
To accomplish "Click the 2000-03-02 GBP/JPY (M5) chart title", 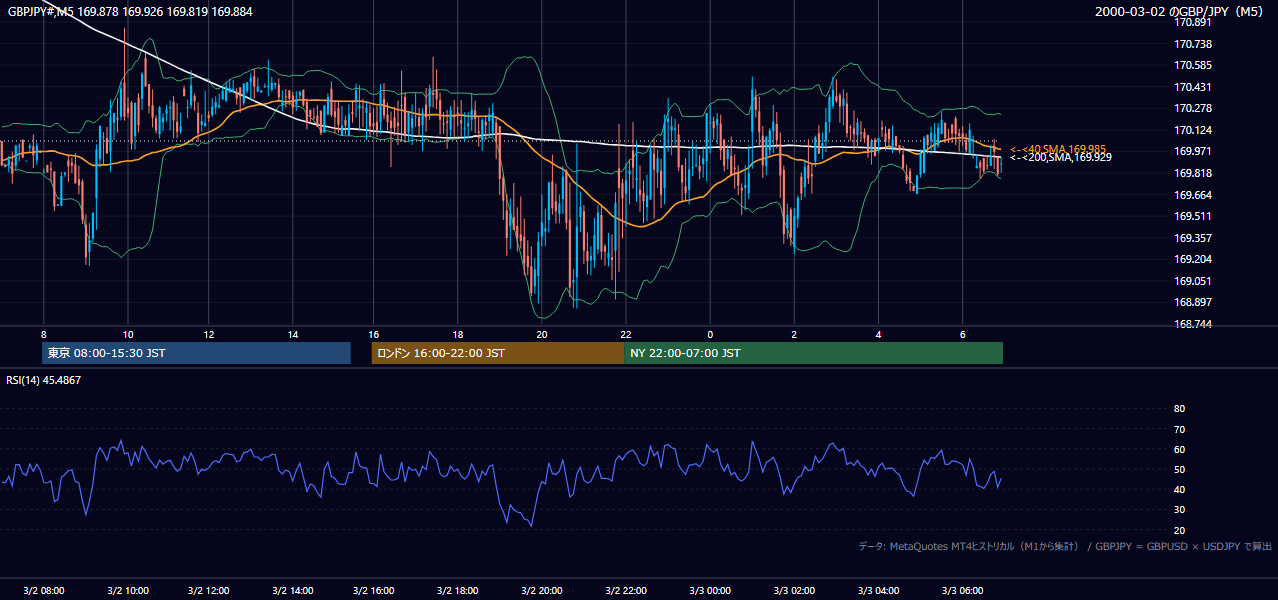I will click(1180, 12).
